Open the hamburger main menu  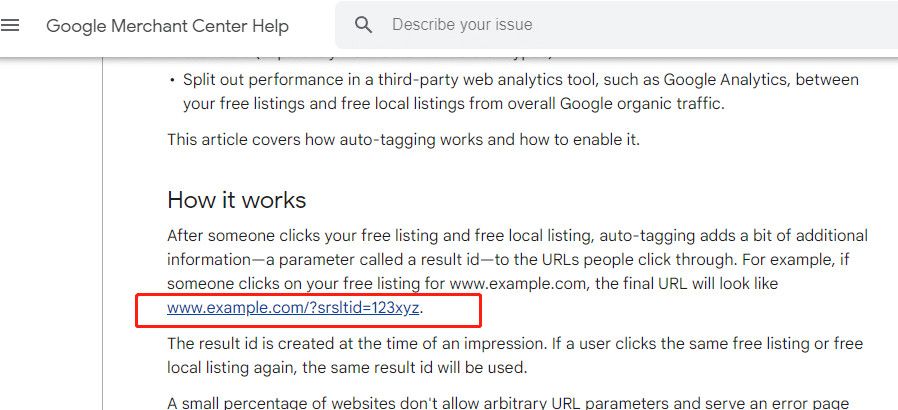pyautogui.click(x=10, y=25)
